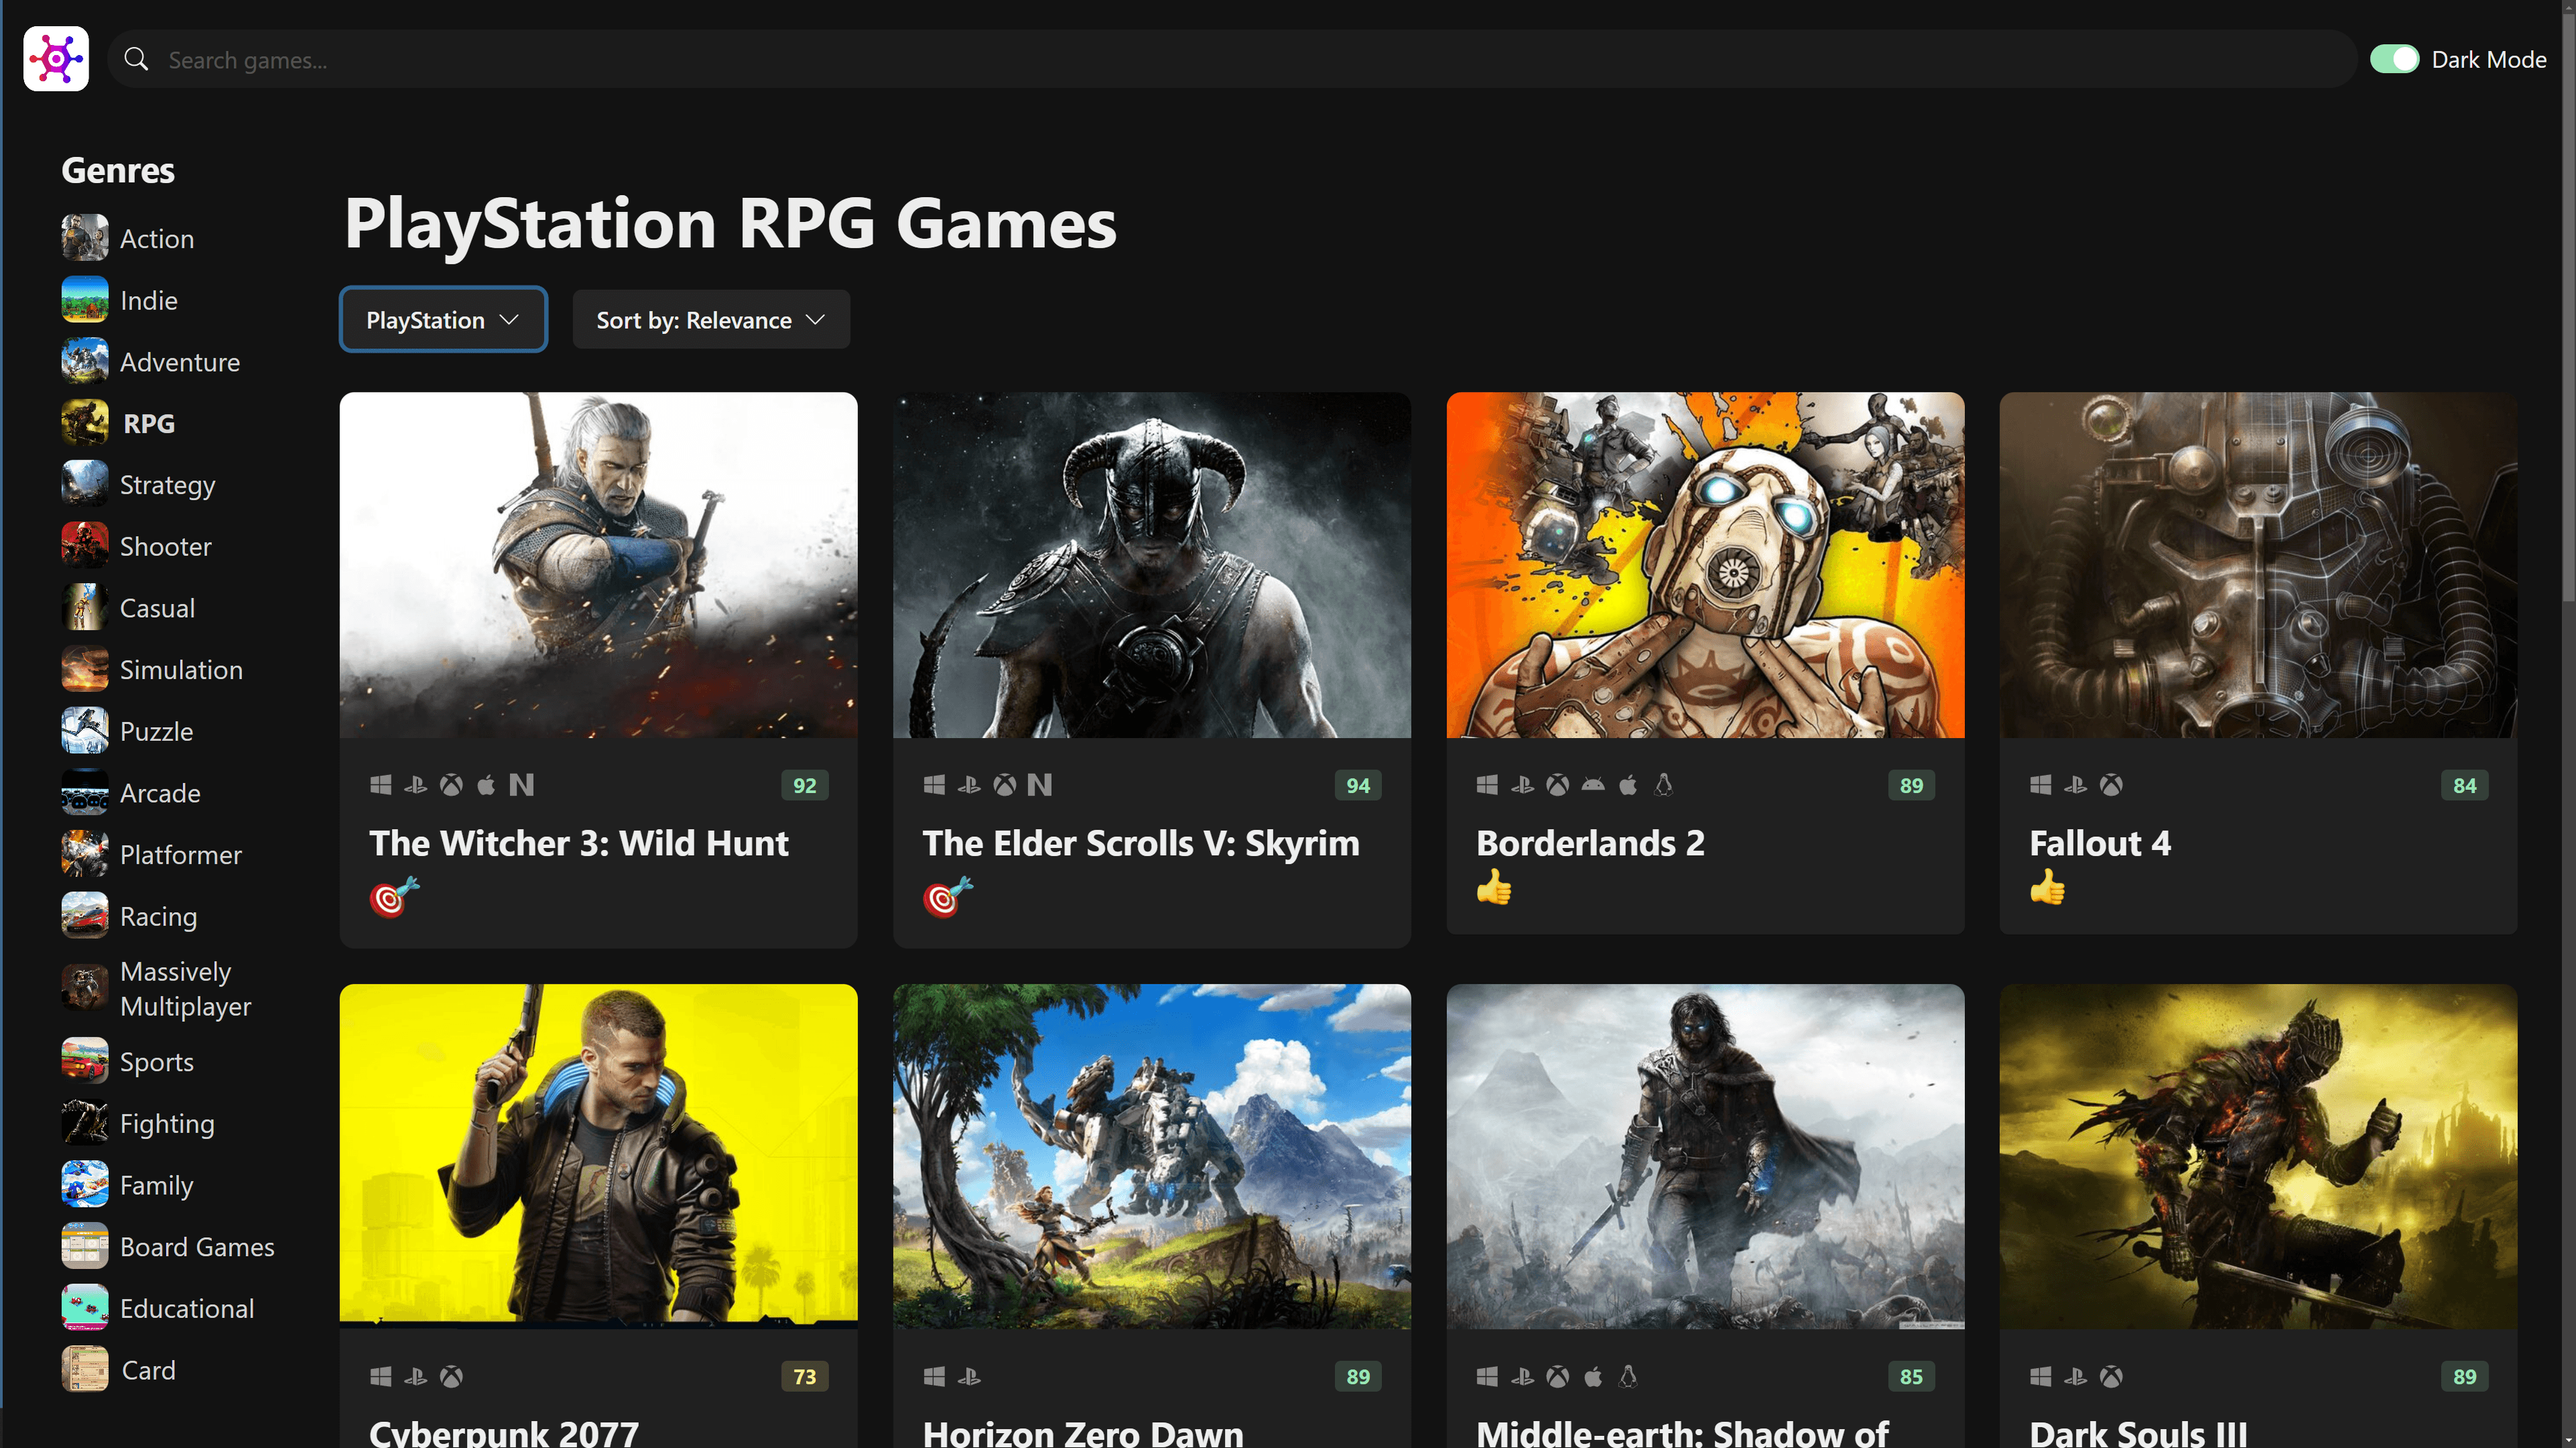Focus the Search games input field
Image resolution: width=2576 pixels, height=1448 pixels.
click(x=1232, y=59)
